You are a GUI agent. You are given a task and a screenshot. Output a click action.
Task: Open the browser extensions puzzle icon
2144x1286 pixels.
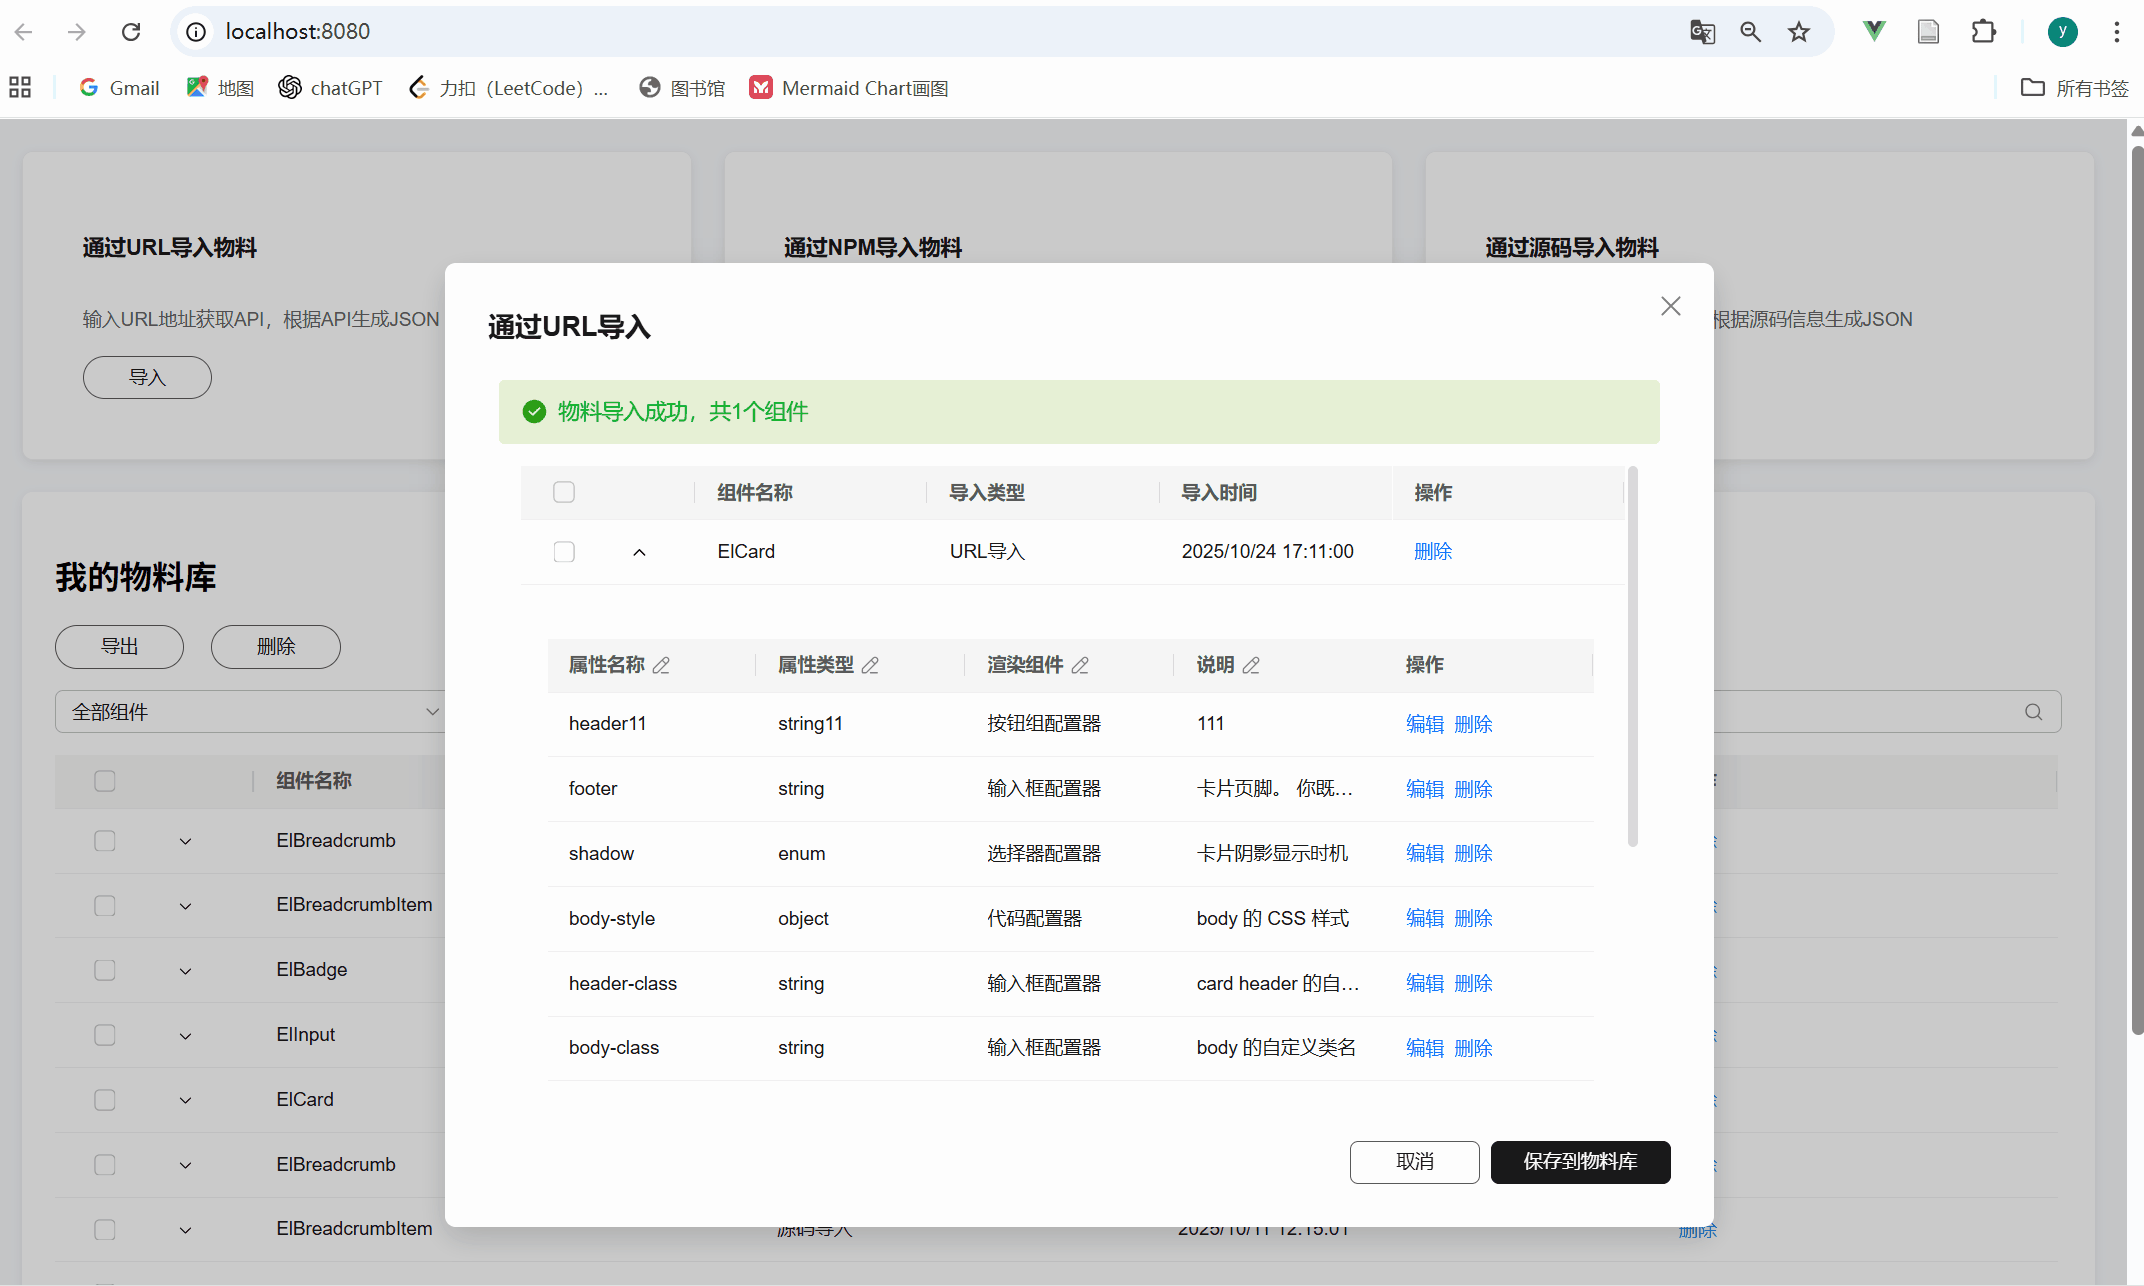coord(1984,31)
